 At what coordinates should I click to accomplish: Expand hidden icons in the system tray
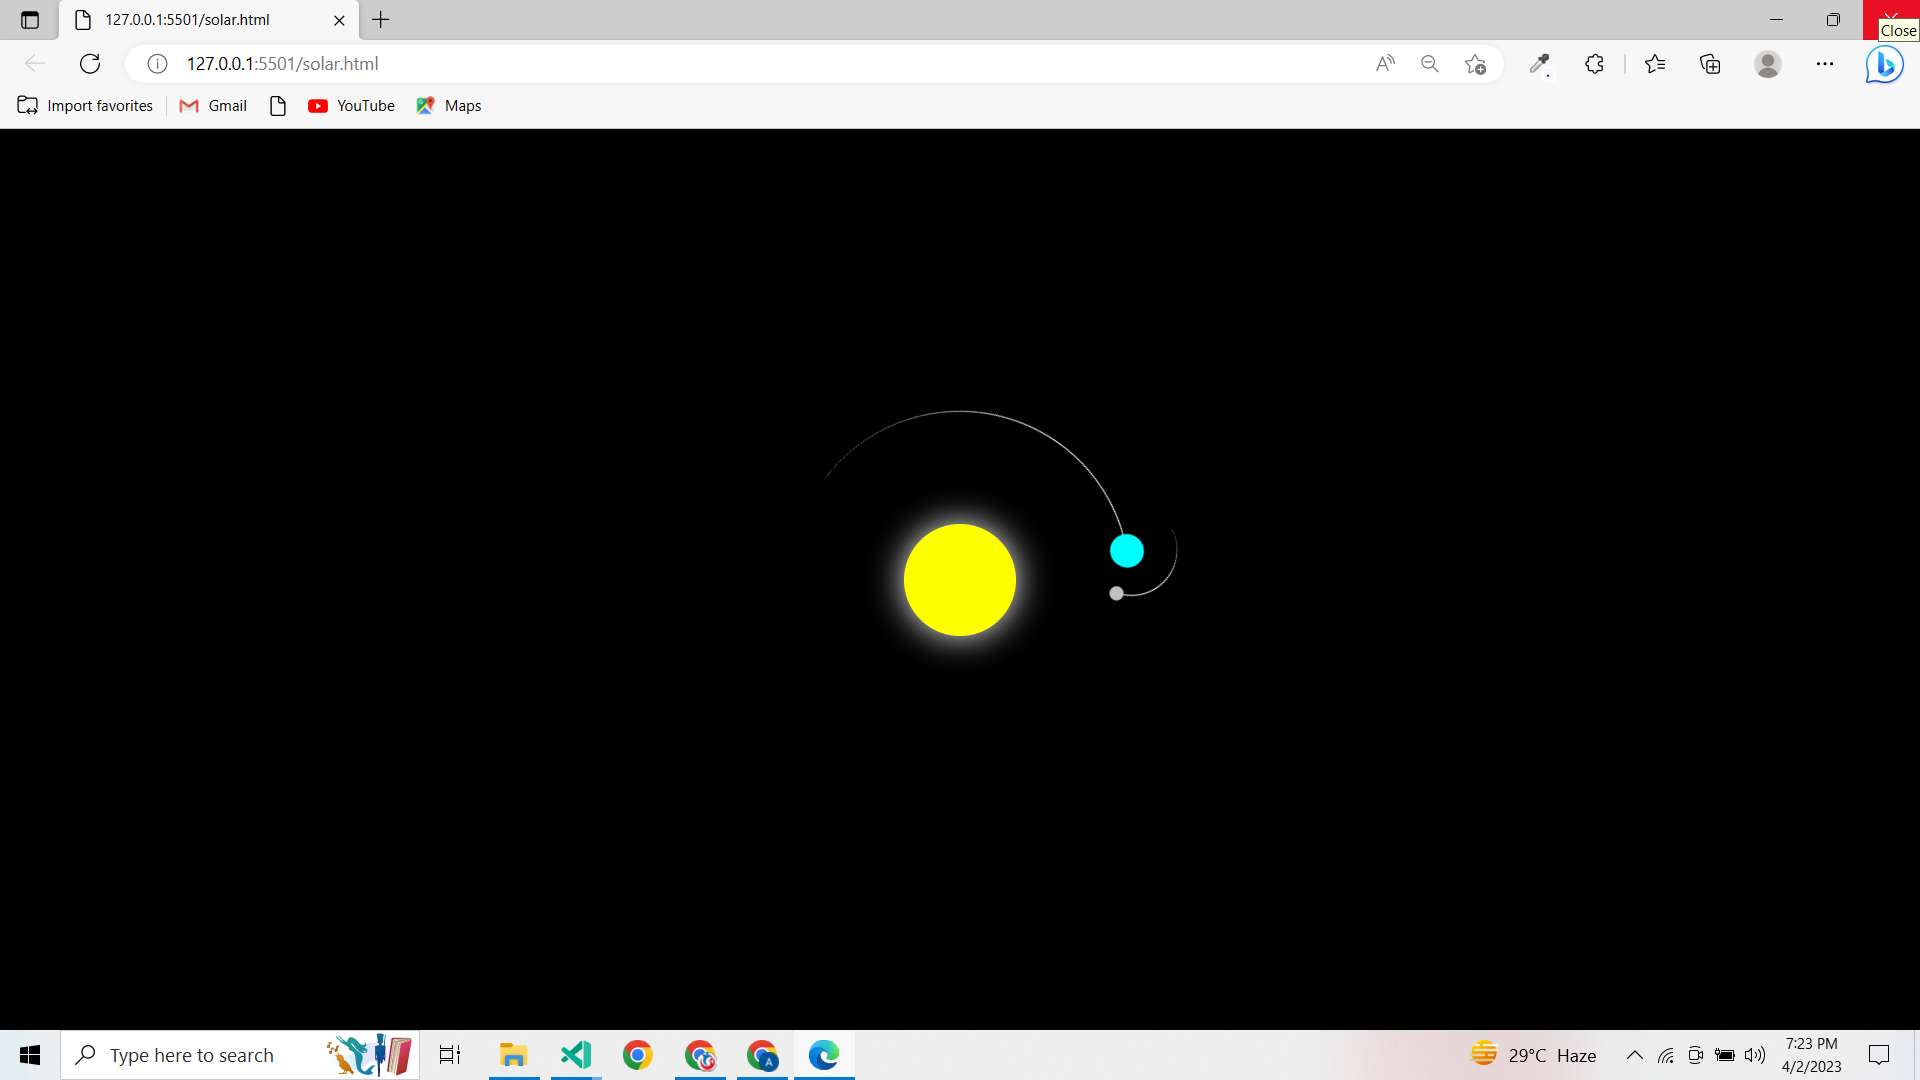coord(1635,1055)
